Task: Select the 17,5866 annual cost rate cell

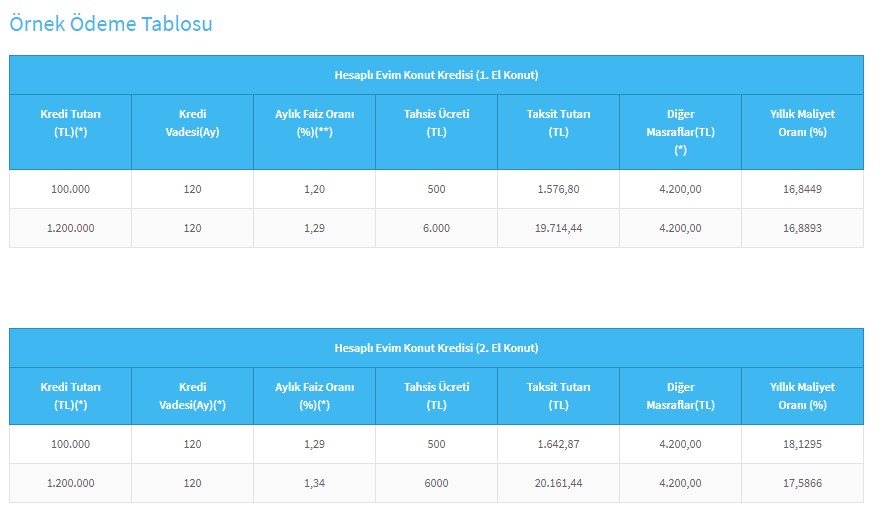Action: click(x=802, y=483)
